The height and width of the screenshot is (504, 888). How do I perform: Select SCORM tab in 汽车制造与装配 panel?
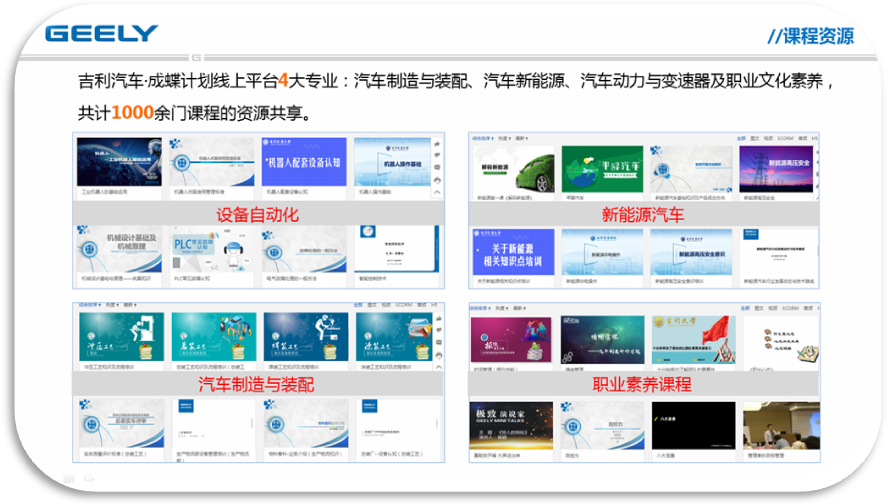coord(404,305)
